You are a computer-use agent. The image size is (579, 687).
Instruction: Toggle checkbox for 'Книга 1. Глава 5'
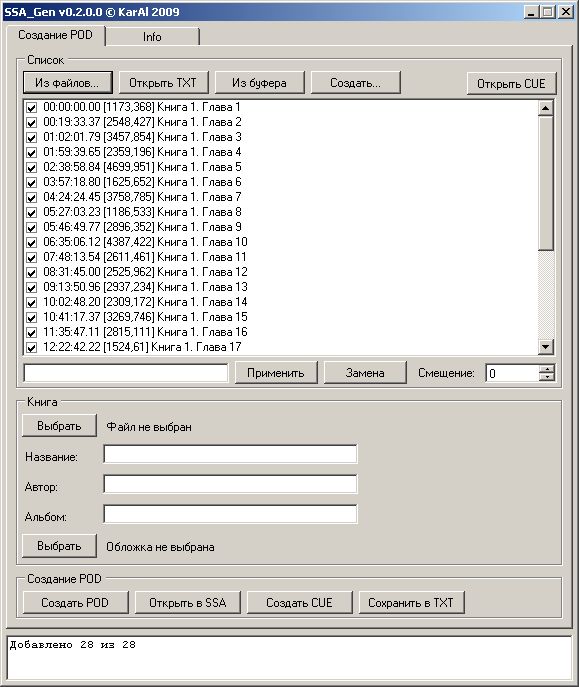[32, 167]
